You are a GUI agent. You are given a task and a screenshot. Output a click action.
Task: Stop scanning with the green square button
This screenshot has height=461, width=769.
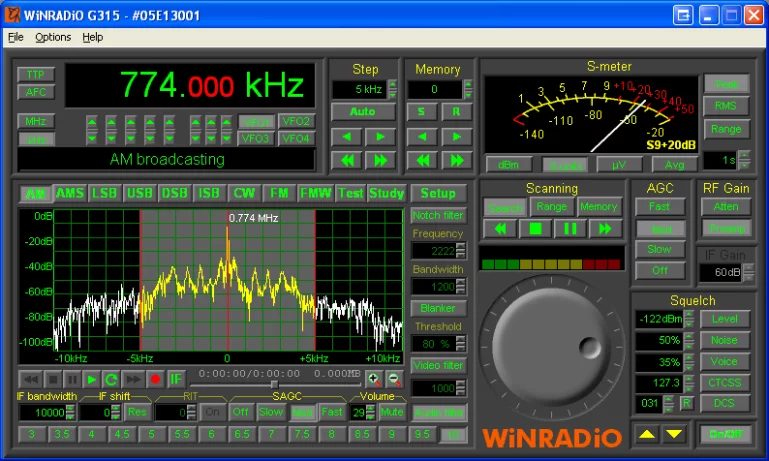(536, 229)
